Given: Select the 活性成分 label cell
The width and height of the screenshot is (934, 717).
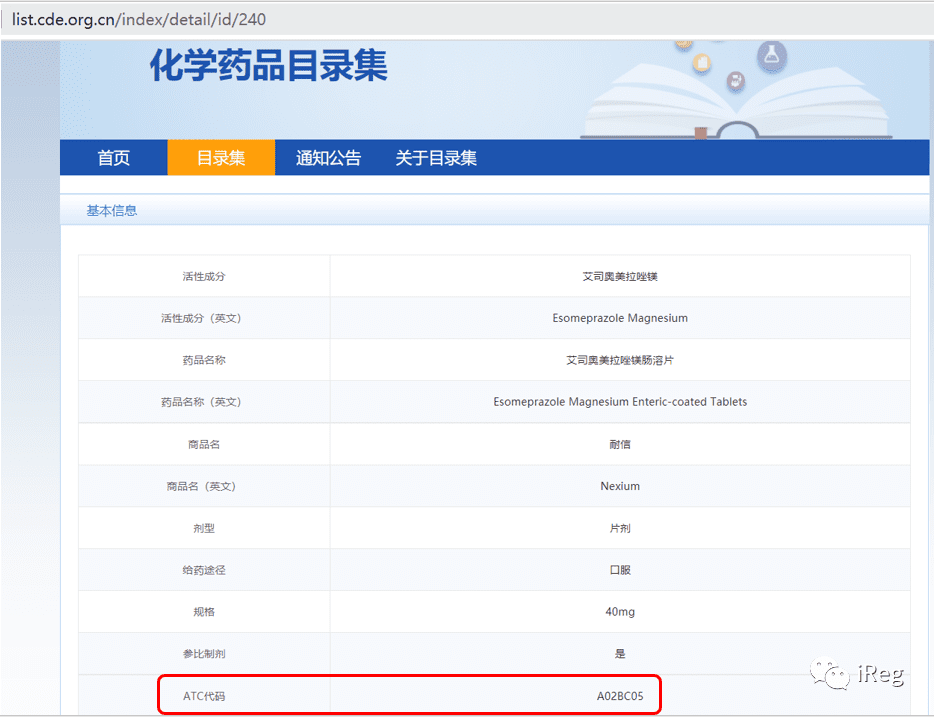Looking at the screenshot, I should [x=204, y=276].
